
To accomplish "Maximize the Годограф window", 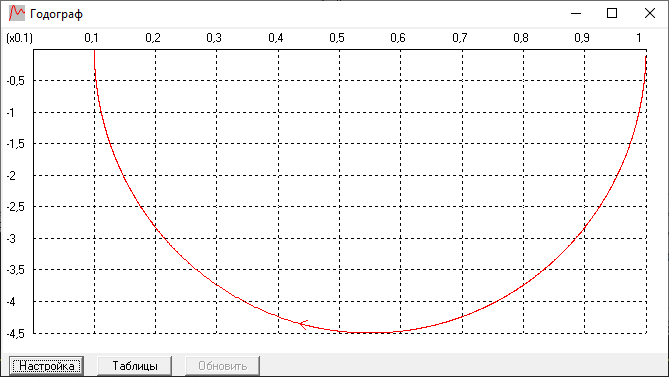I will pos(612,13).
